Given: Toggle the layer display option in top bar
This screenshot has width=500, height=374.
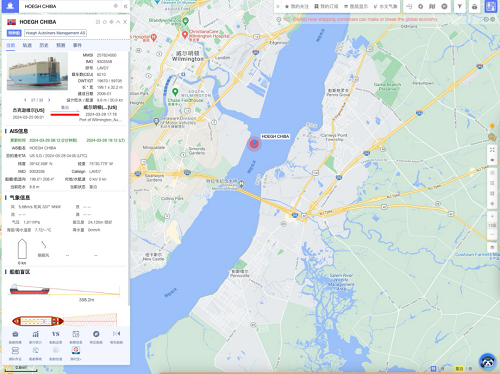Looking at the screenshot, I should (356, 6).
